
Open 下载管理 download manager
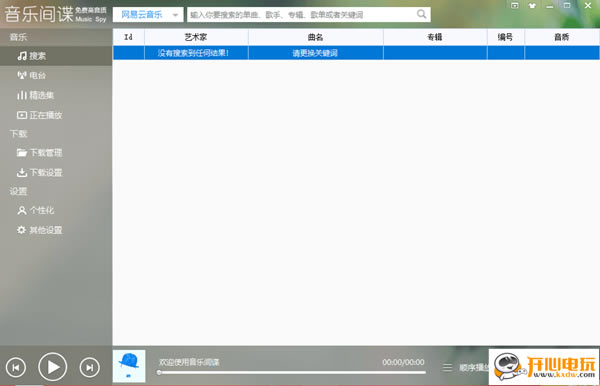pyautogui.click(x=39, y=153)
